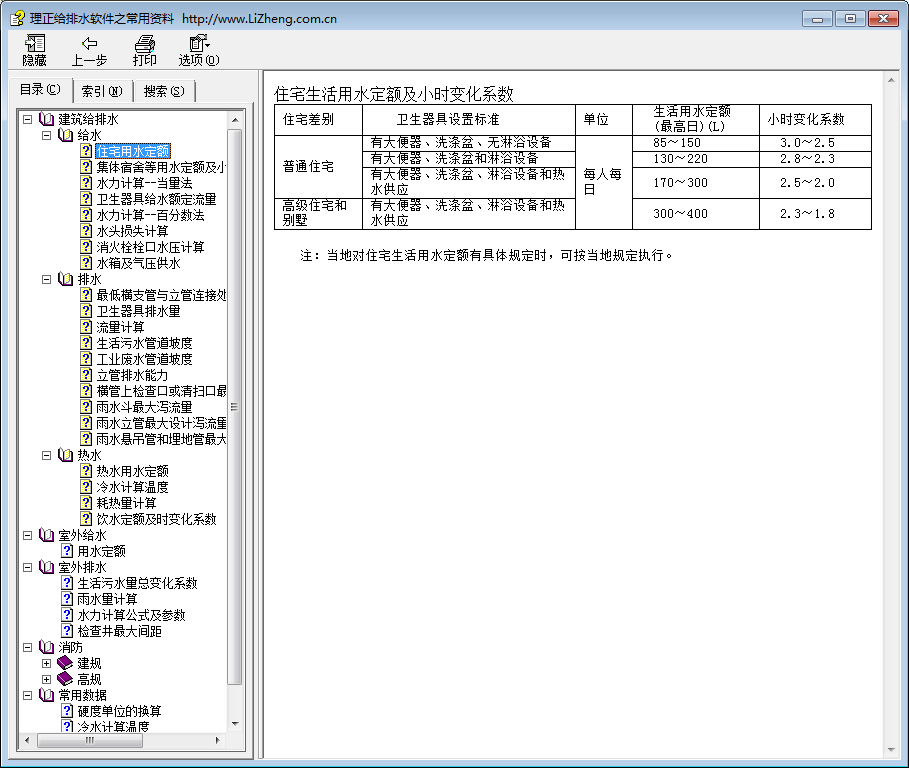Click the question-mark icon beside 雨水量计算
This screenshot has height=768, width=909.
tap(67, 599)
